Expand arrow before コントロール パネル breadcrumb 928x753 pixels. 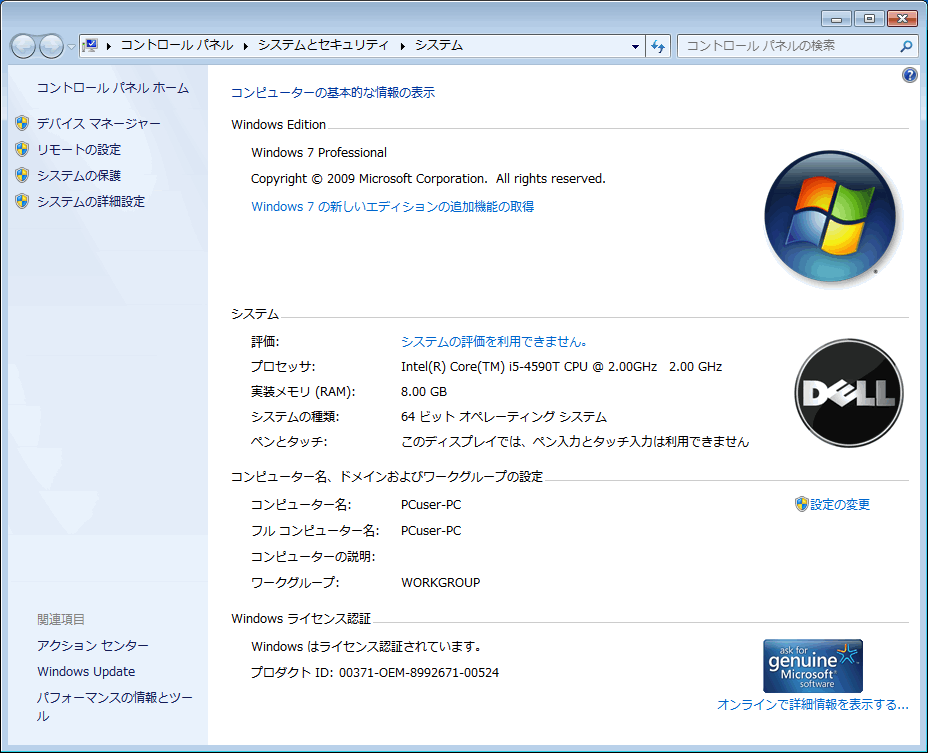pos(109,46)
